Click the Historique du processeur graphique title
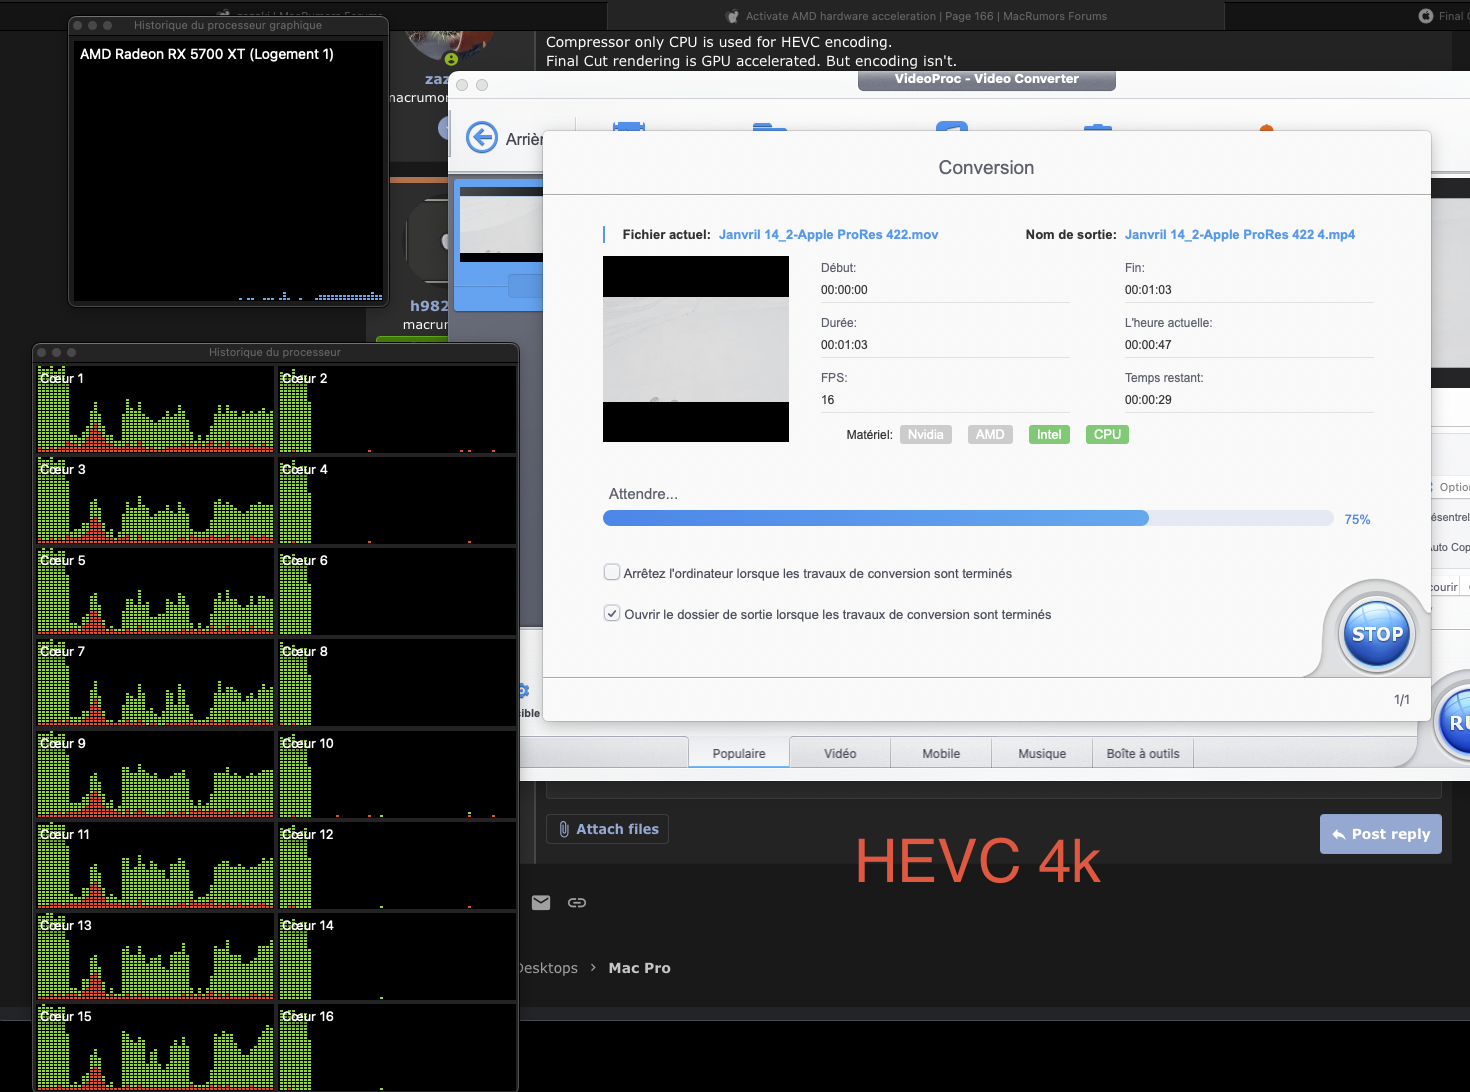1470x1092 pixels. coord(228,25)
